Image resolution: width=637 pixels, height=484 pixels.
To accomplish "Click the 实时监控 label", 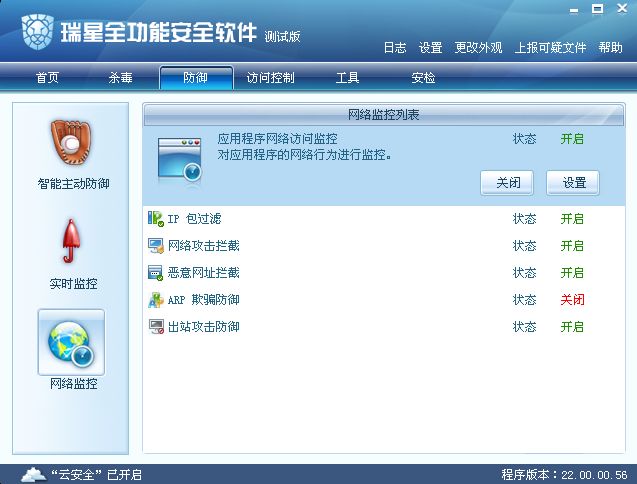I will 74,284.
